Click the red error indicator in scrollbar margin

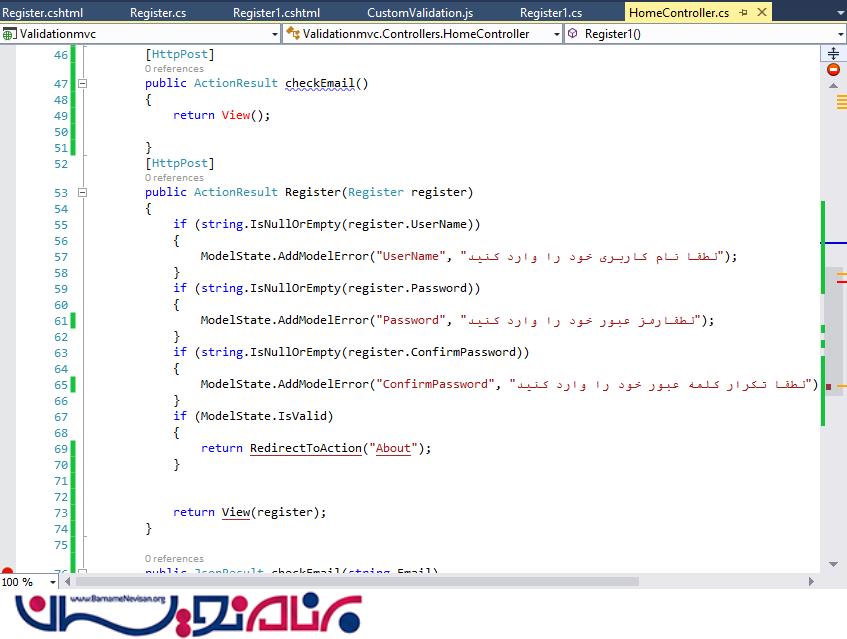pyautogui.click(x=834, y=70)
